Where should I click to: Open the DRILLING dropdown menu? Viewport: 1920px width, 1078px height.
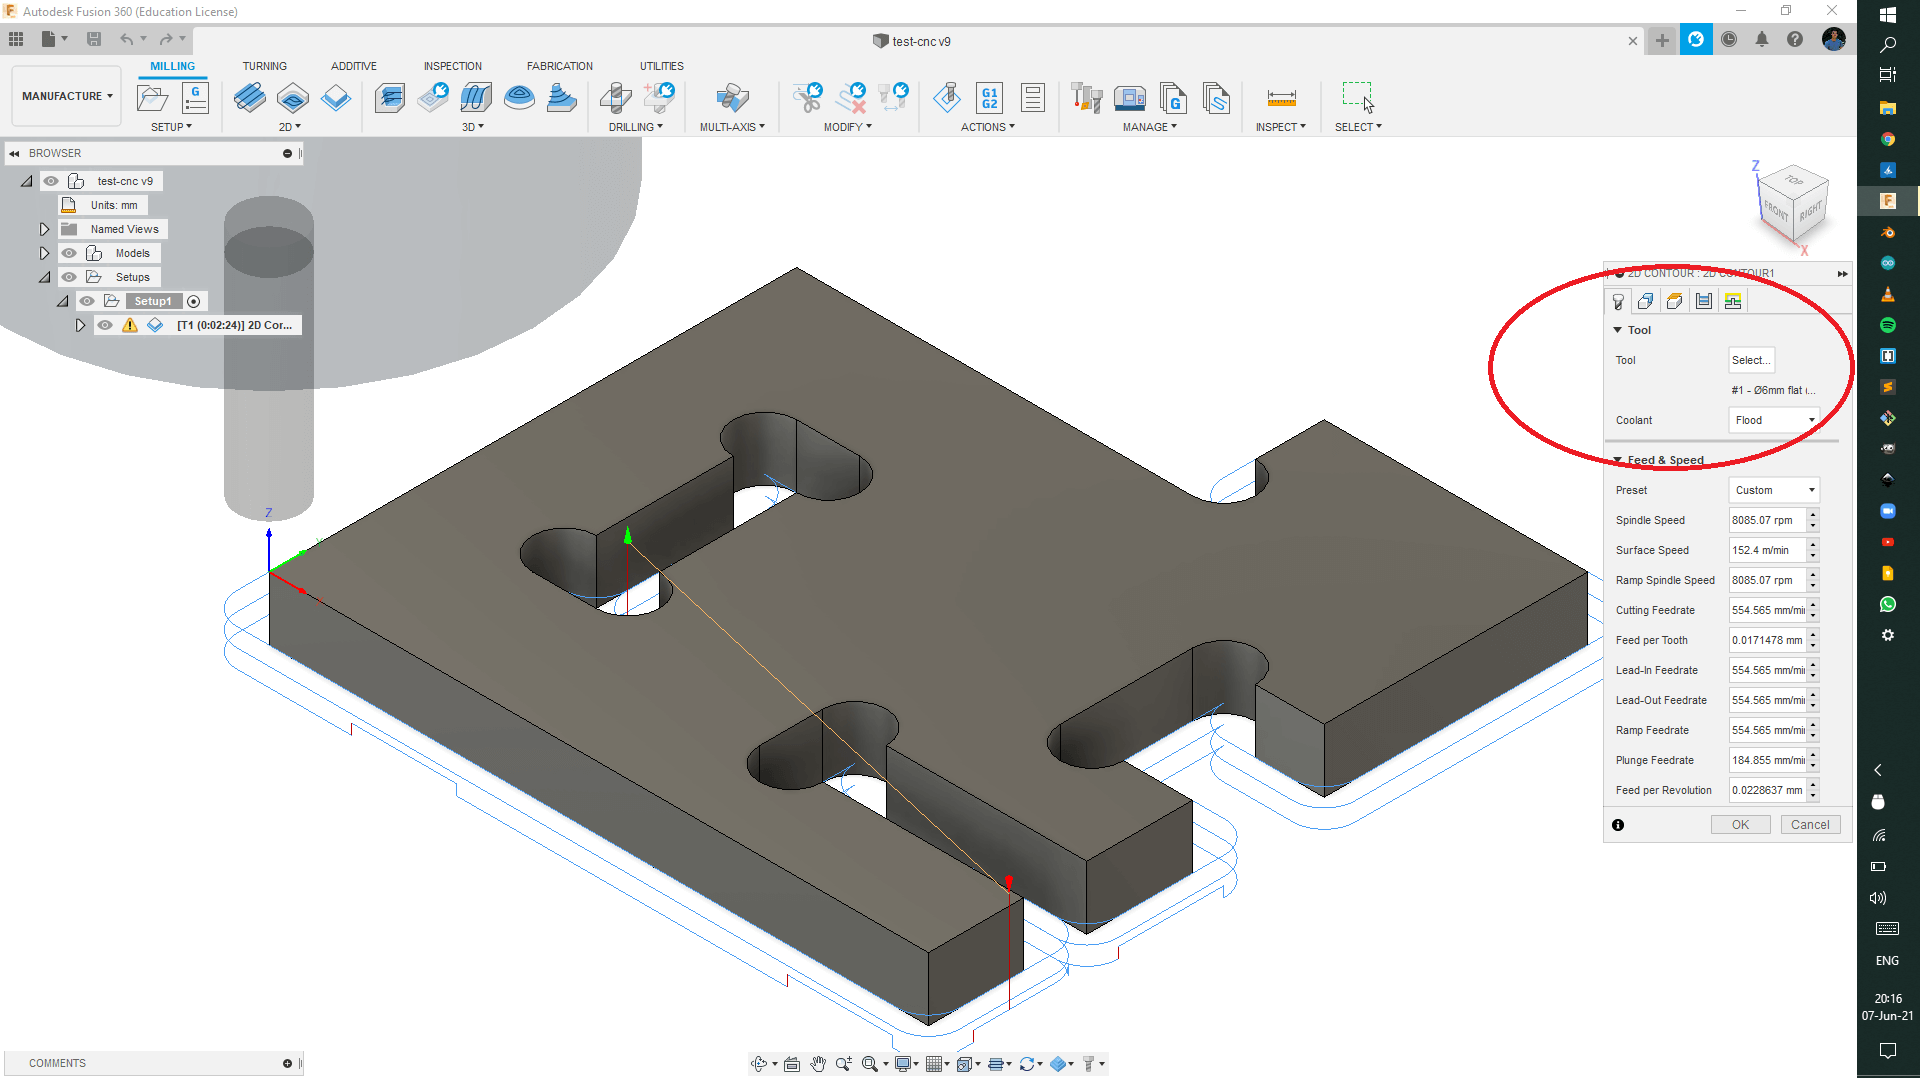pos(636,127)
